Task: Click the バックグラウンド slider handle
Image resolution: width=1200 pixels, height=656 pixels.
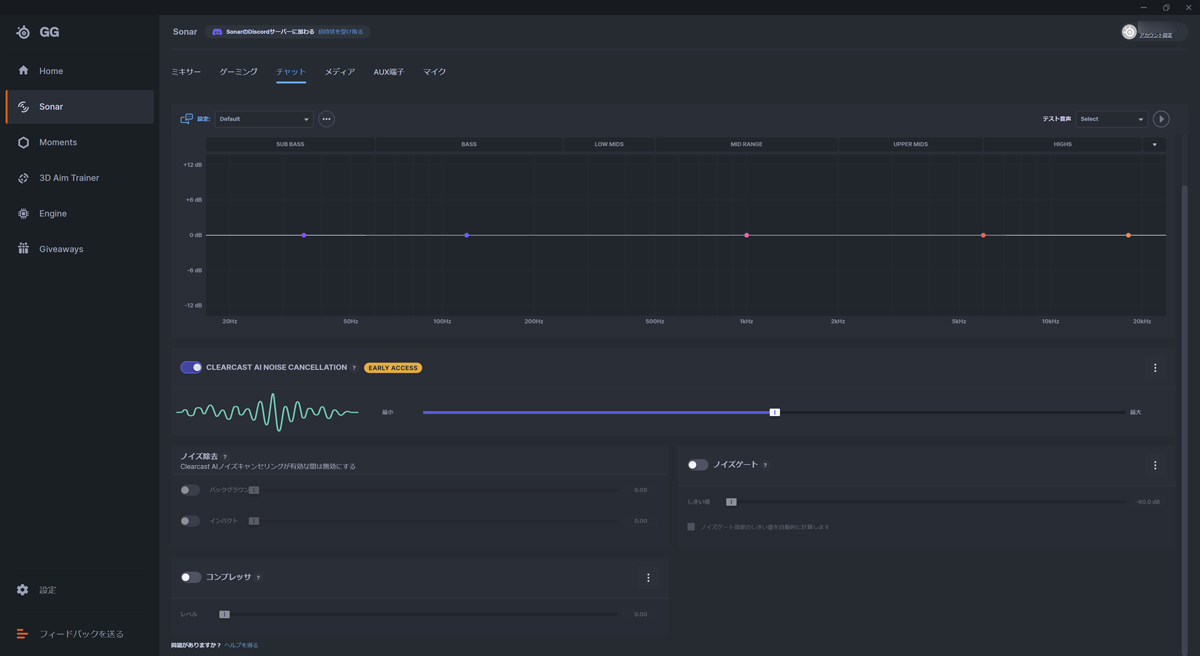Action: coord(254,490)
